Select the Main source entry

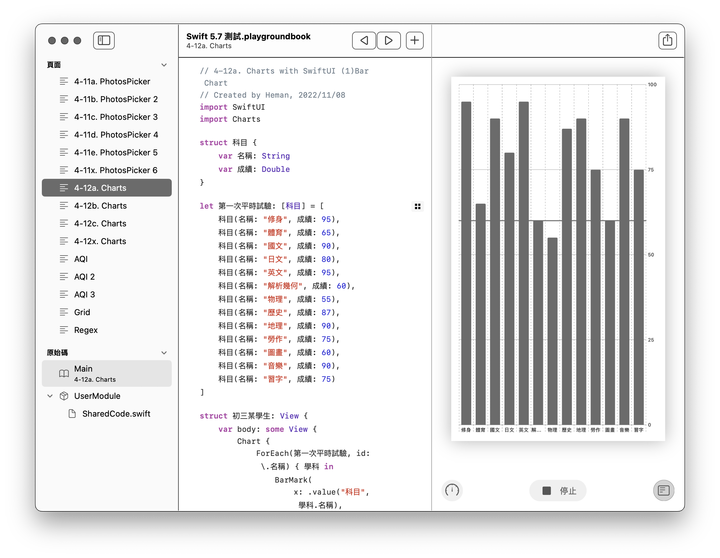pyautogui.click(x=107, y=373)
